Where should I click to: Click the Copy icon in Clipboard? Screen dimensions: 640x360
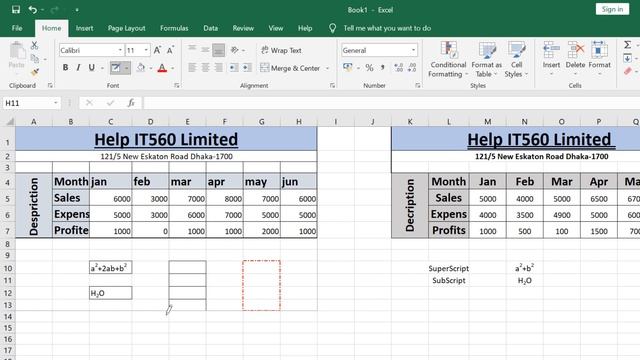35,59
